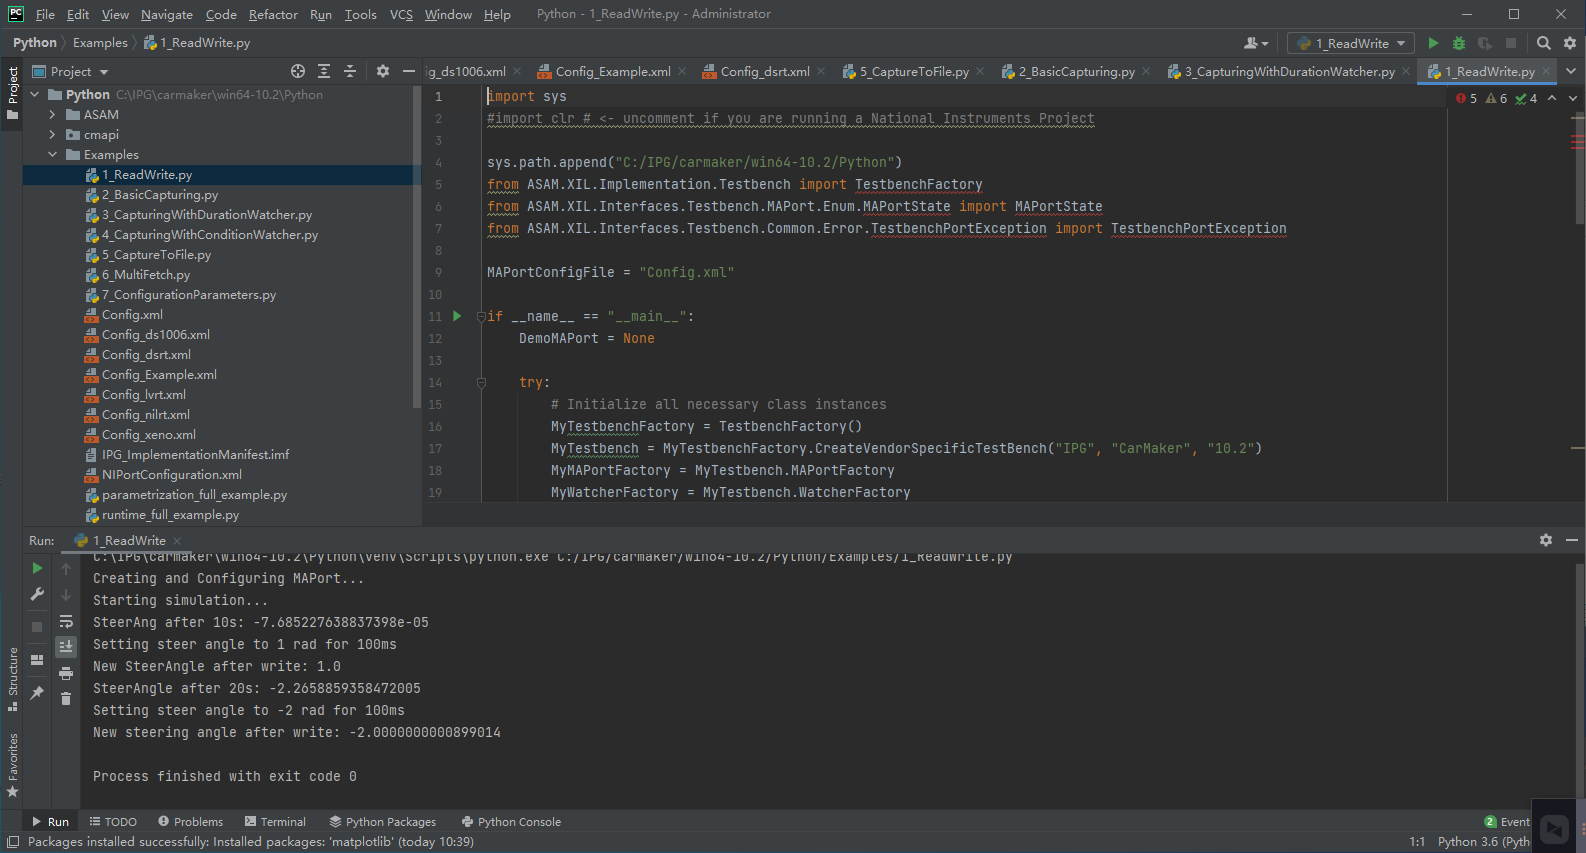The height and width of the screenshot is (853, 1586).
Task: Open Project panel options gear
Action: tap(383, 71)
